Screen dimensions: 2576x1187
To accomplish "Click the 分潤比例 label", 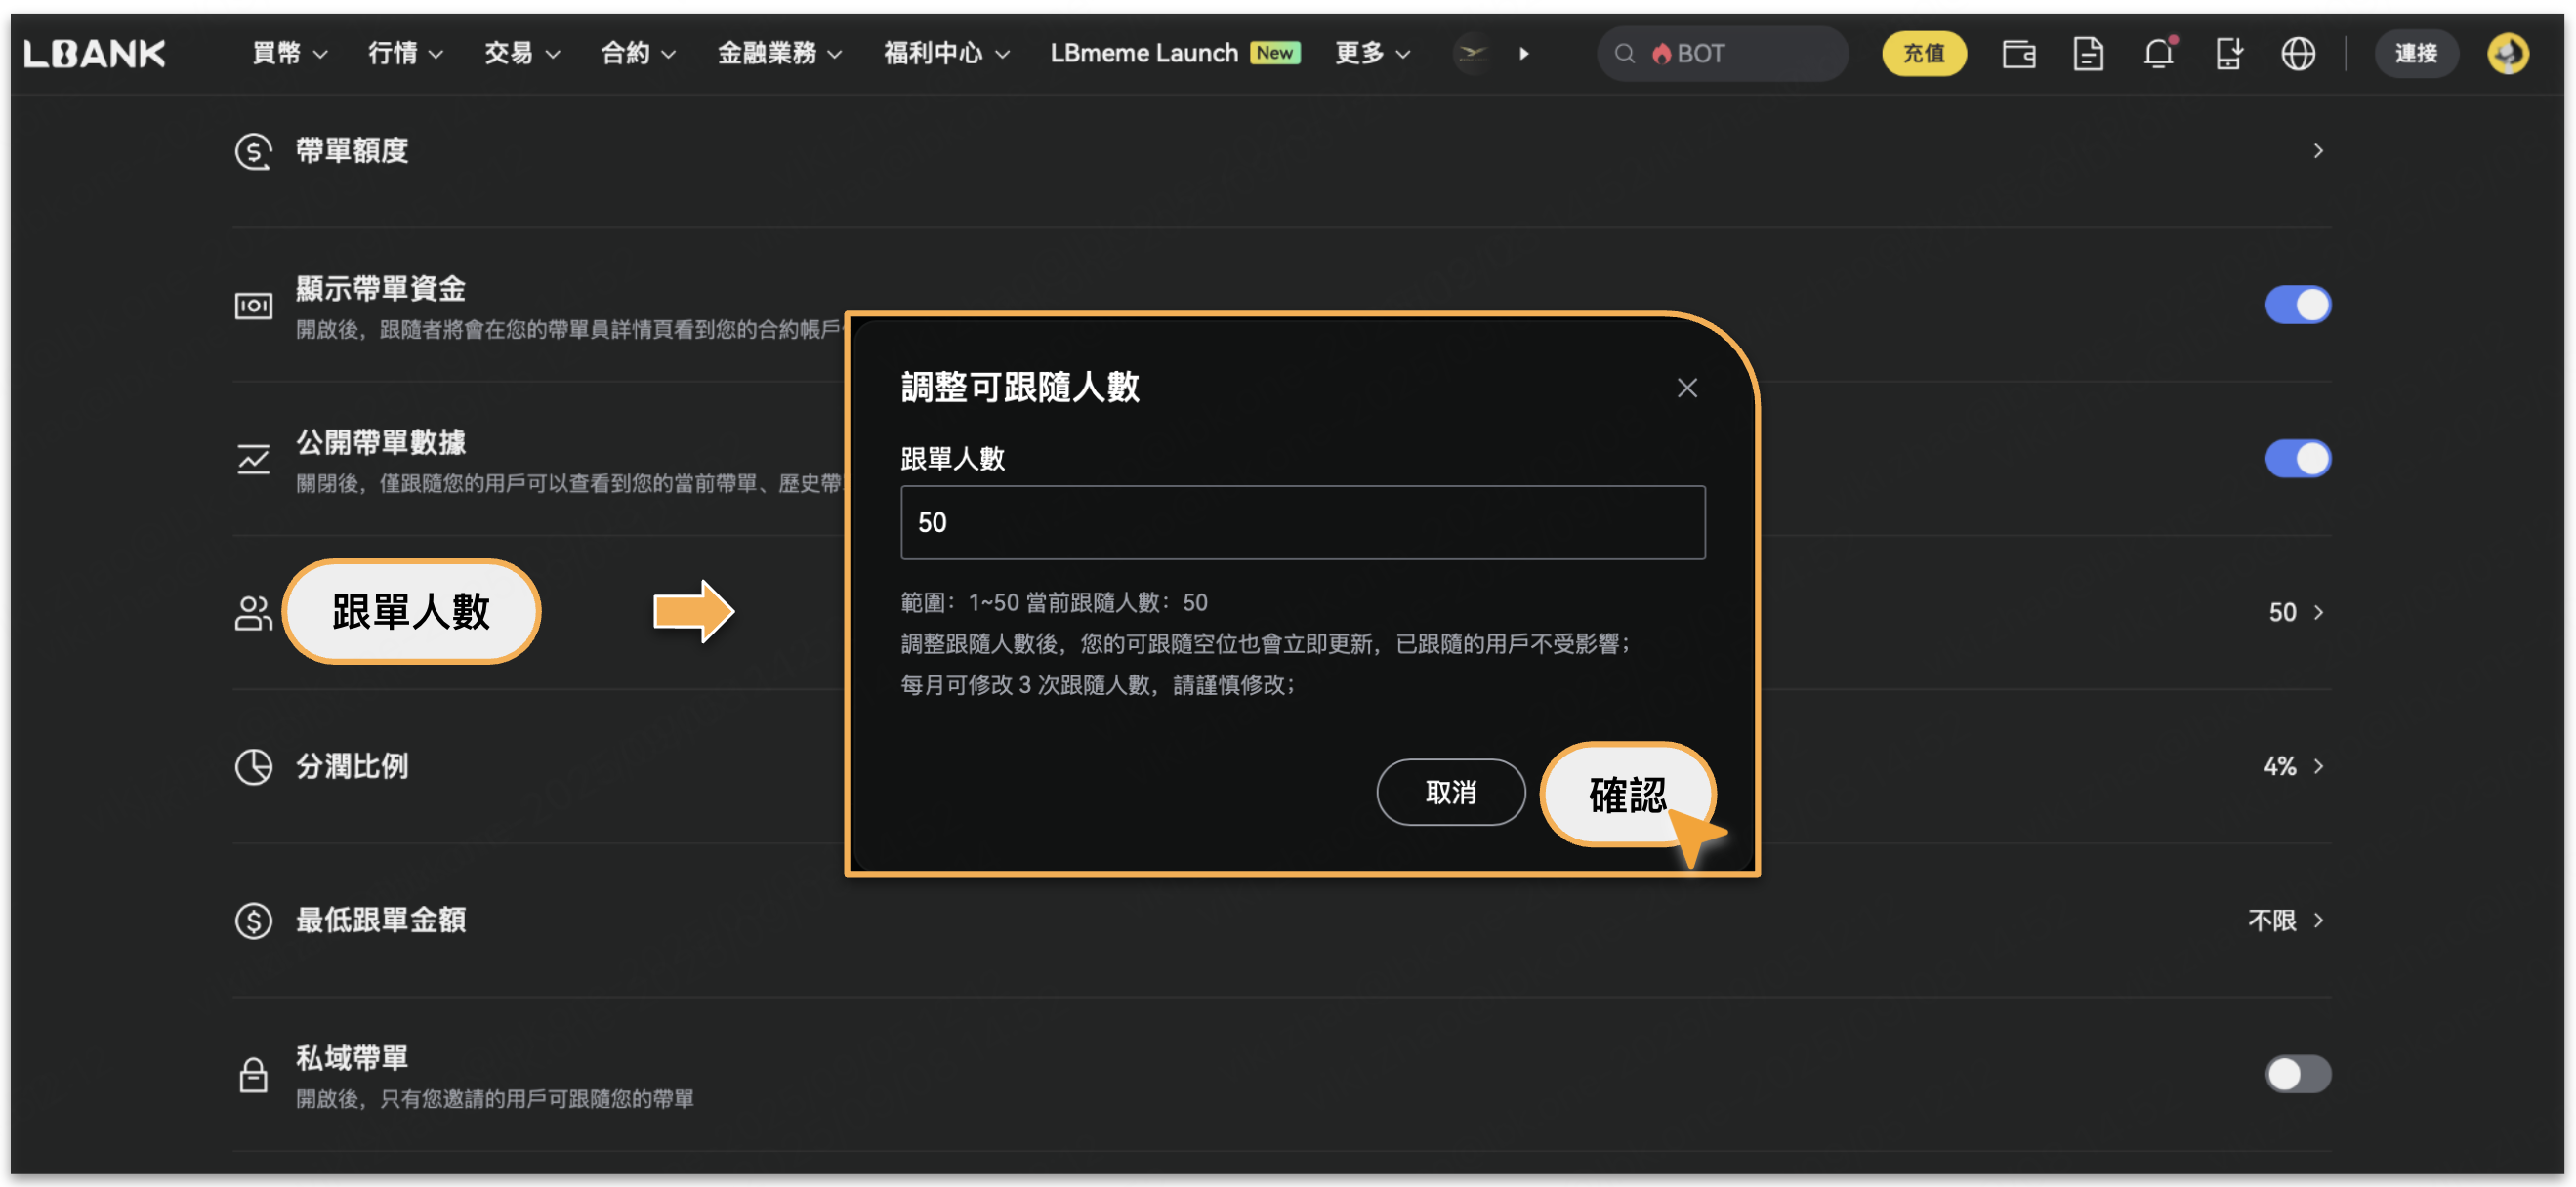I will tap(352, 767).
